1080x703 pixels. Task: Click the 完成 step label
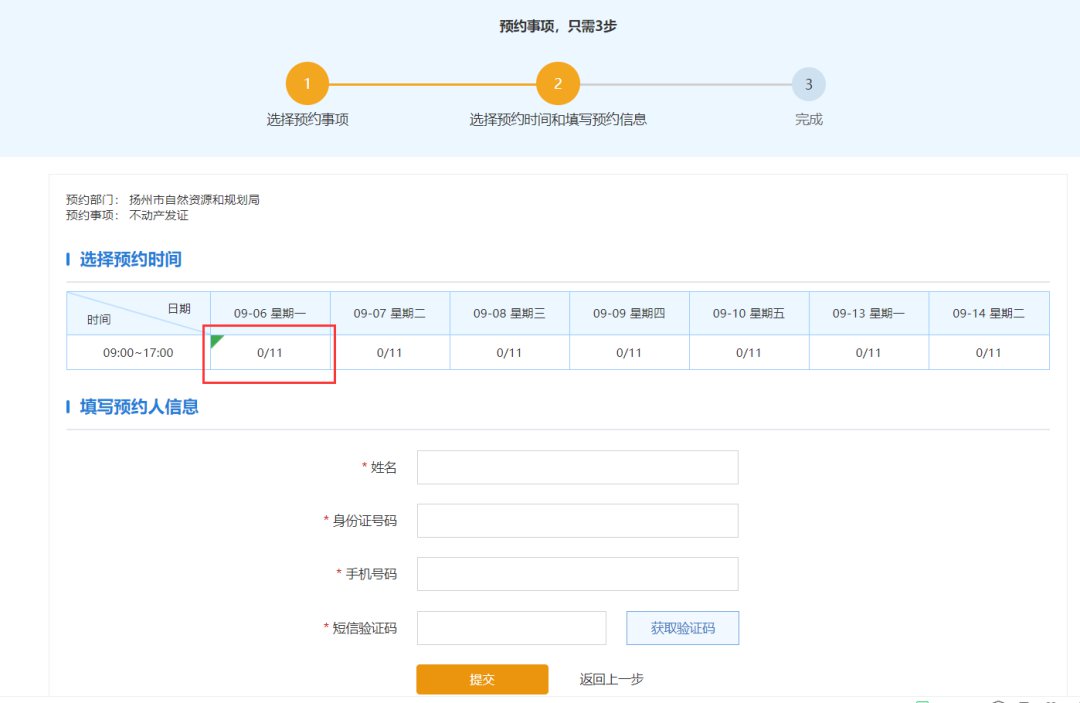click(x=808, y=120)
